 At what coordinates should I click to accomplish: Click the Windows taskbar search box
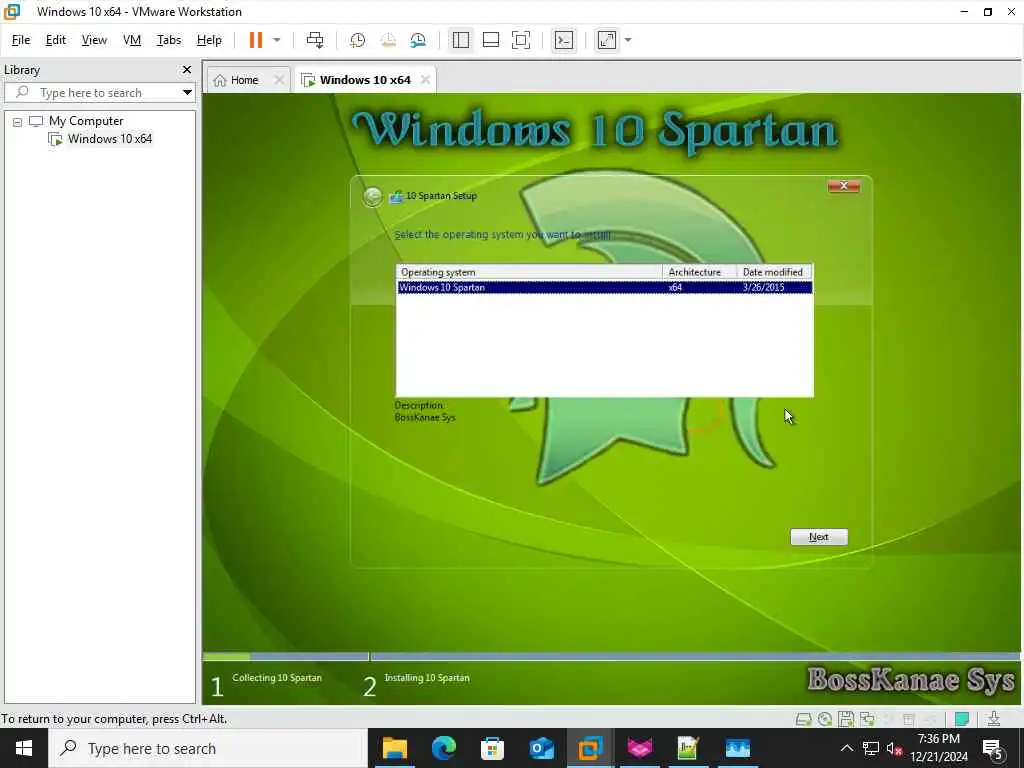(208, 748)
